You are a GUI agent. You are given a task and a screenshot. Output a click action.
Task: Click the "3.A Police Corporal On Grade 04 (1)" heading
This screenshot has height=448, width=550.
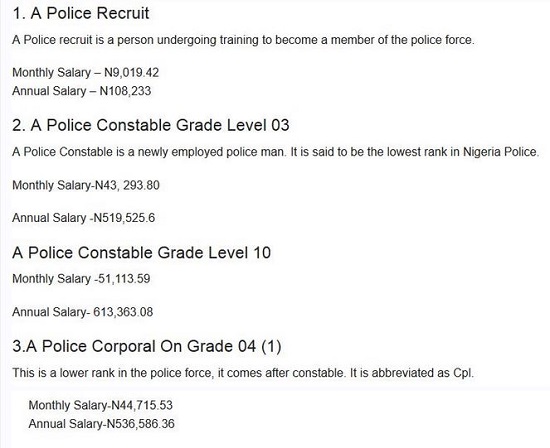[x=147, y=347]
